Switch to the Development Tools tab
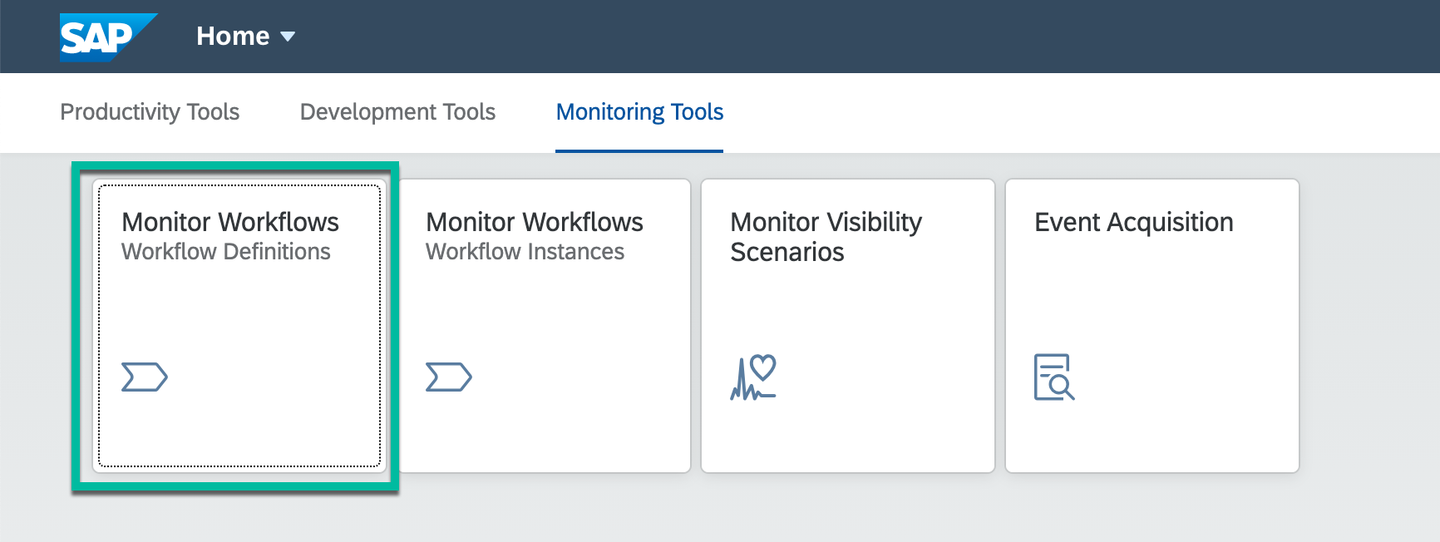The width and height of the screenshot is (1440, 542). [x=398, y=112]
